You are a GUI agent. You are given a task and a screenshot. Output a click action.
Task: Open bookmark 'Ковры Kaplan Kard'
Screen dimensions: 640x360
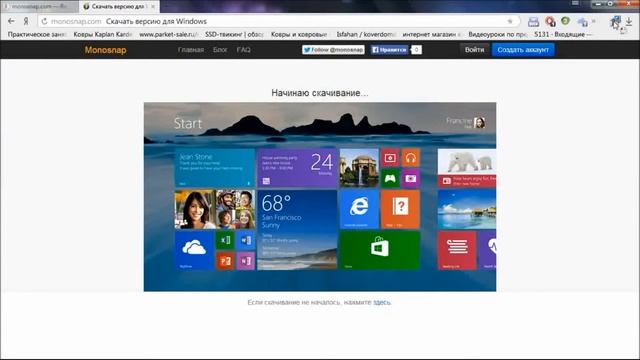(x=102, y=34)
